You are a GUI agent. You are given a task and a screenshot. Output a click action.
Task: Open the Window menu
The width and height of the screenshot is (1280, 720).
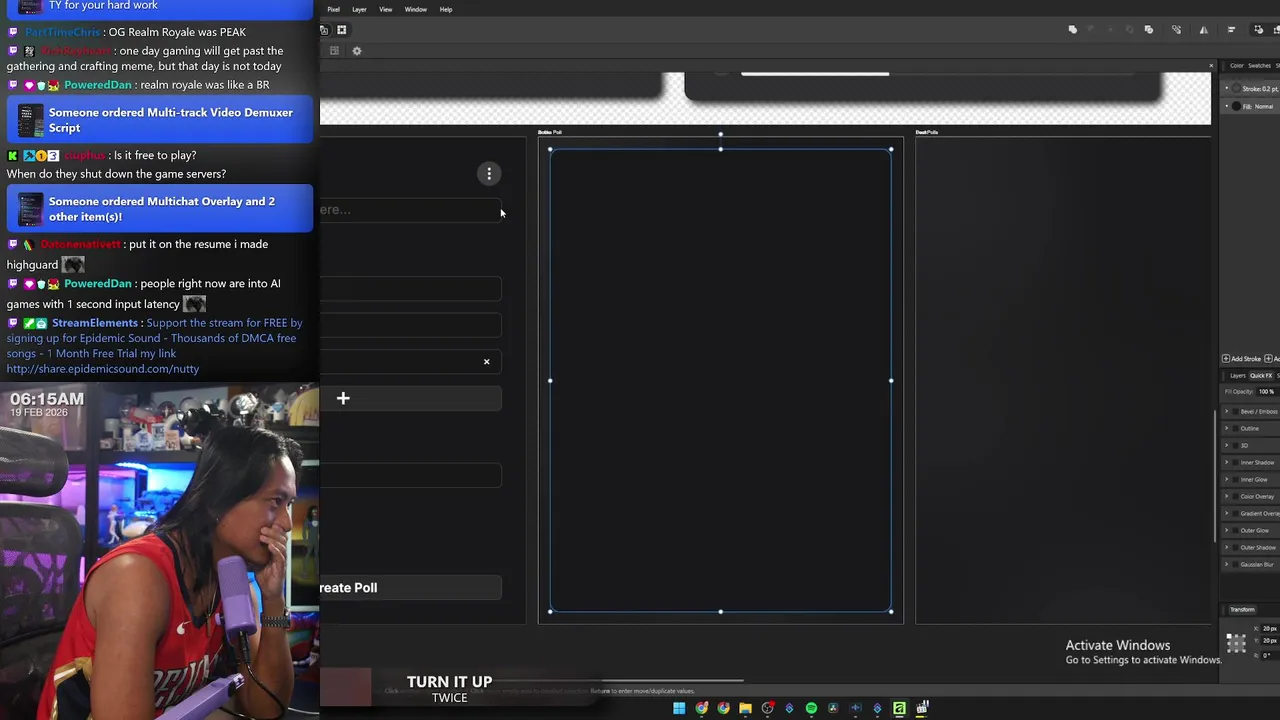point(416,10)
